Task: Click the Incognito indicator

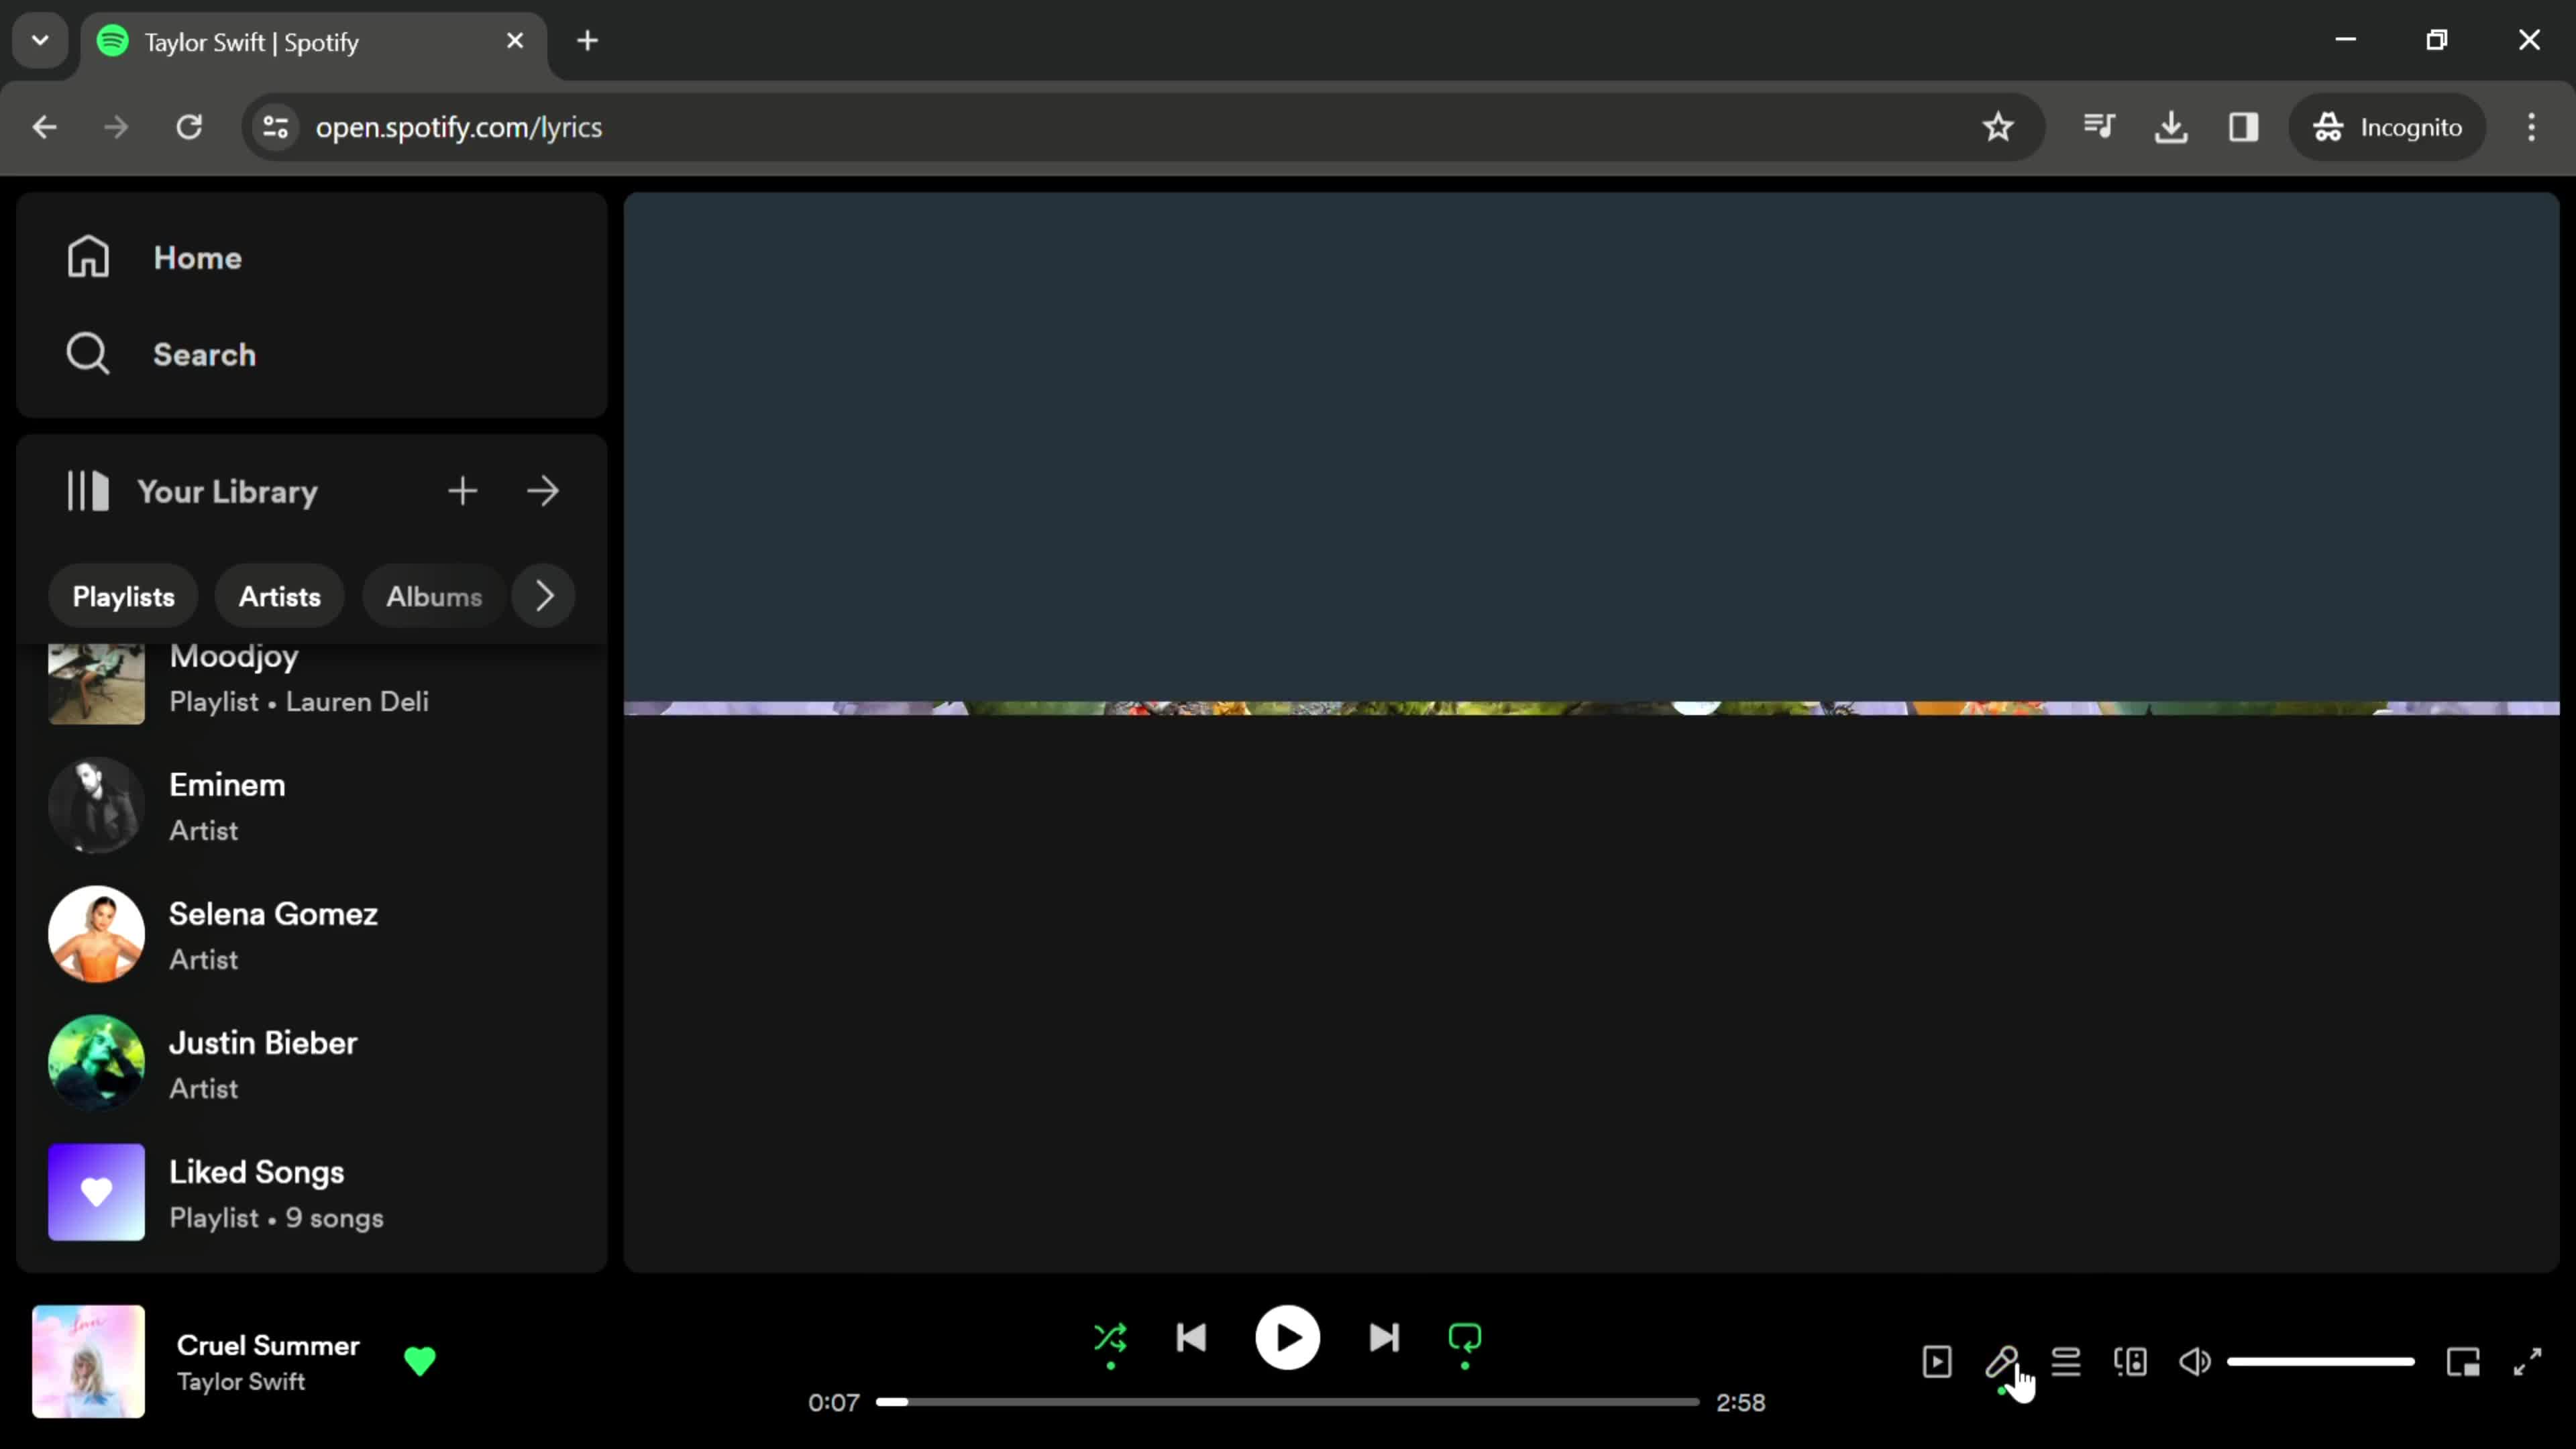Action: pos(2387,127)
